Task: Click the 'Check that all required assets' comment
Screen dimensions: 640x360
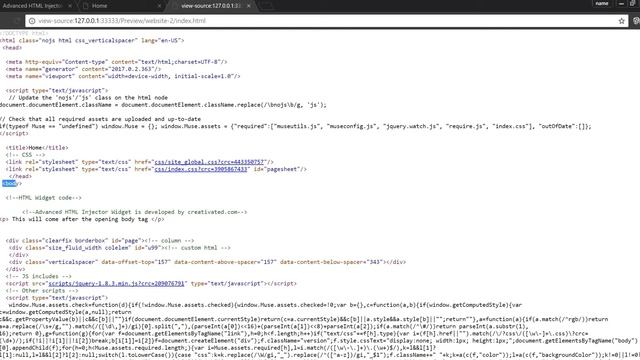Action: point(100,119)
